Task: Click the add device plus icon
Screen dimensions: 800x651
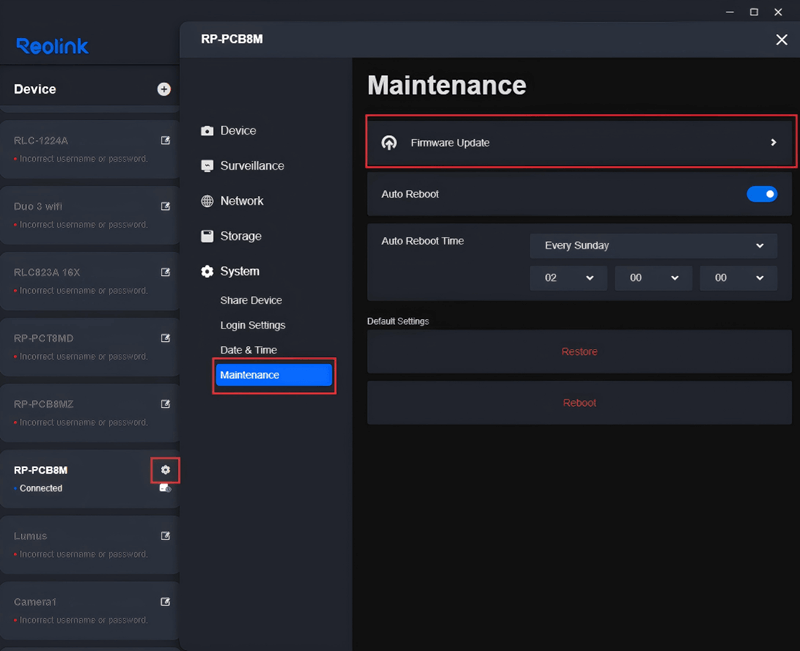Action: coord(164,89)
